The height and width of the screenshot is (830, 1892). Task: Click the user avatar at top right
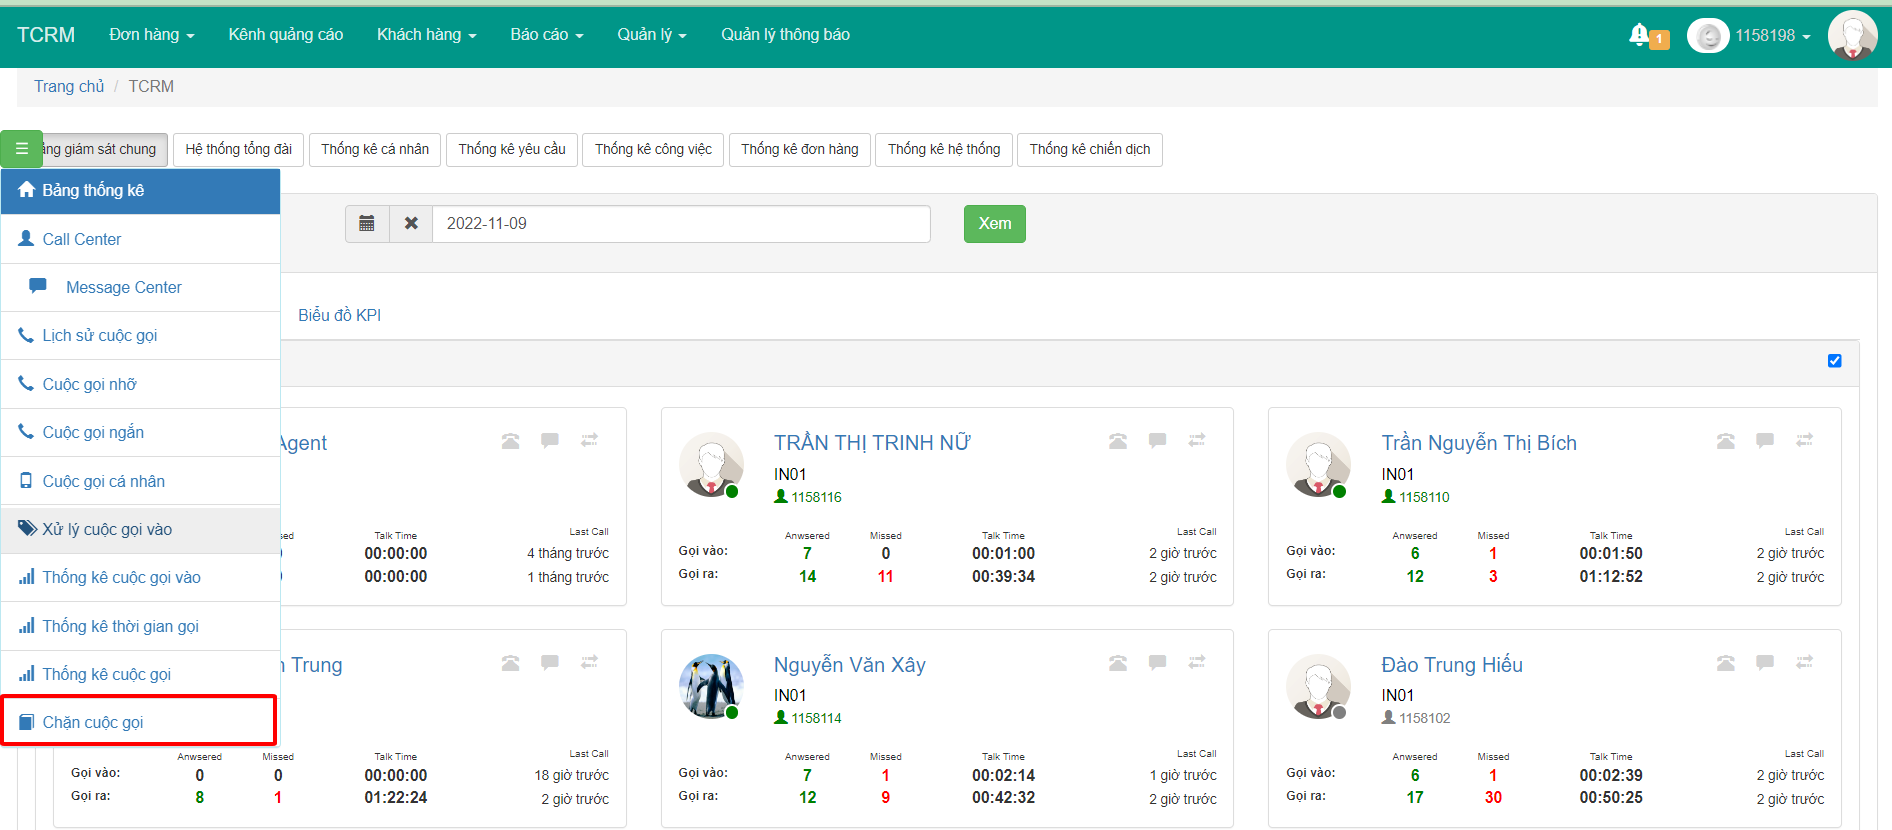click(1852, 35)
